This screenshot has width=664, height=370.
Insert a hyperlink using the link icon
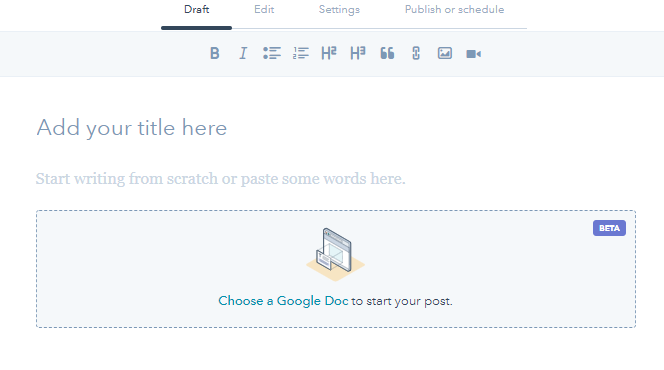416,53
